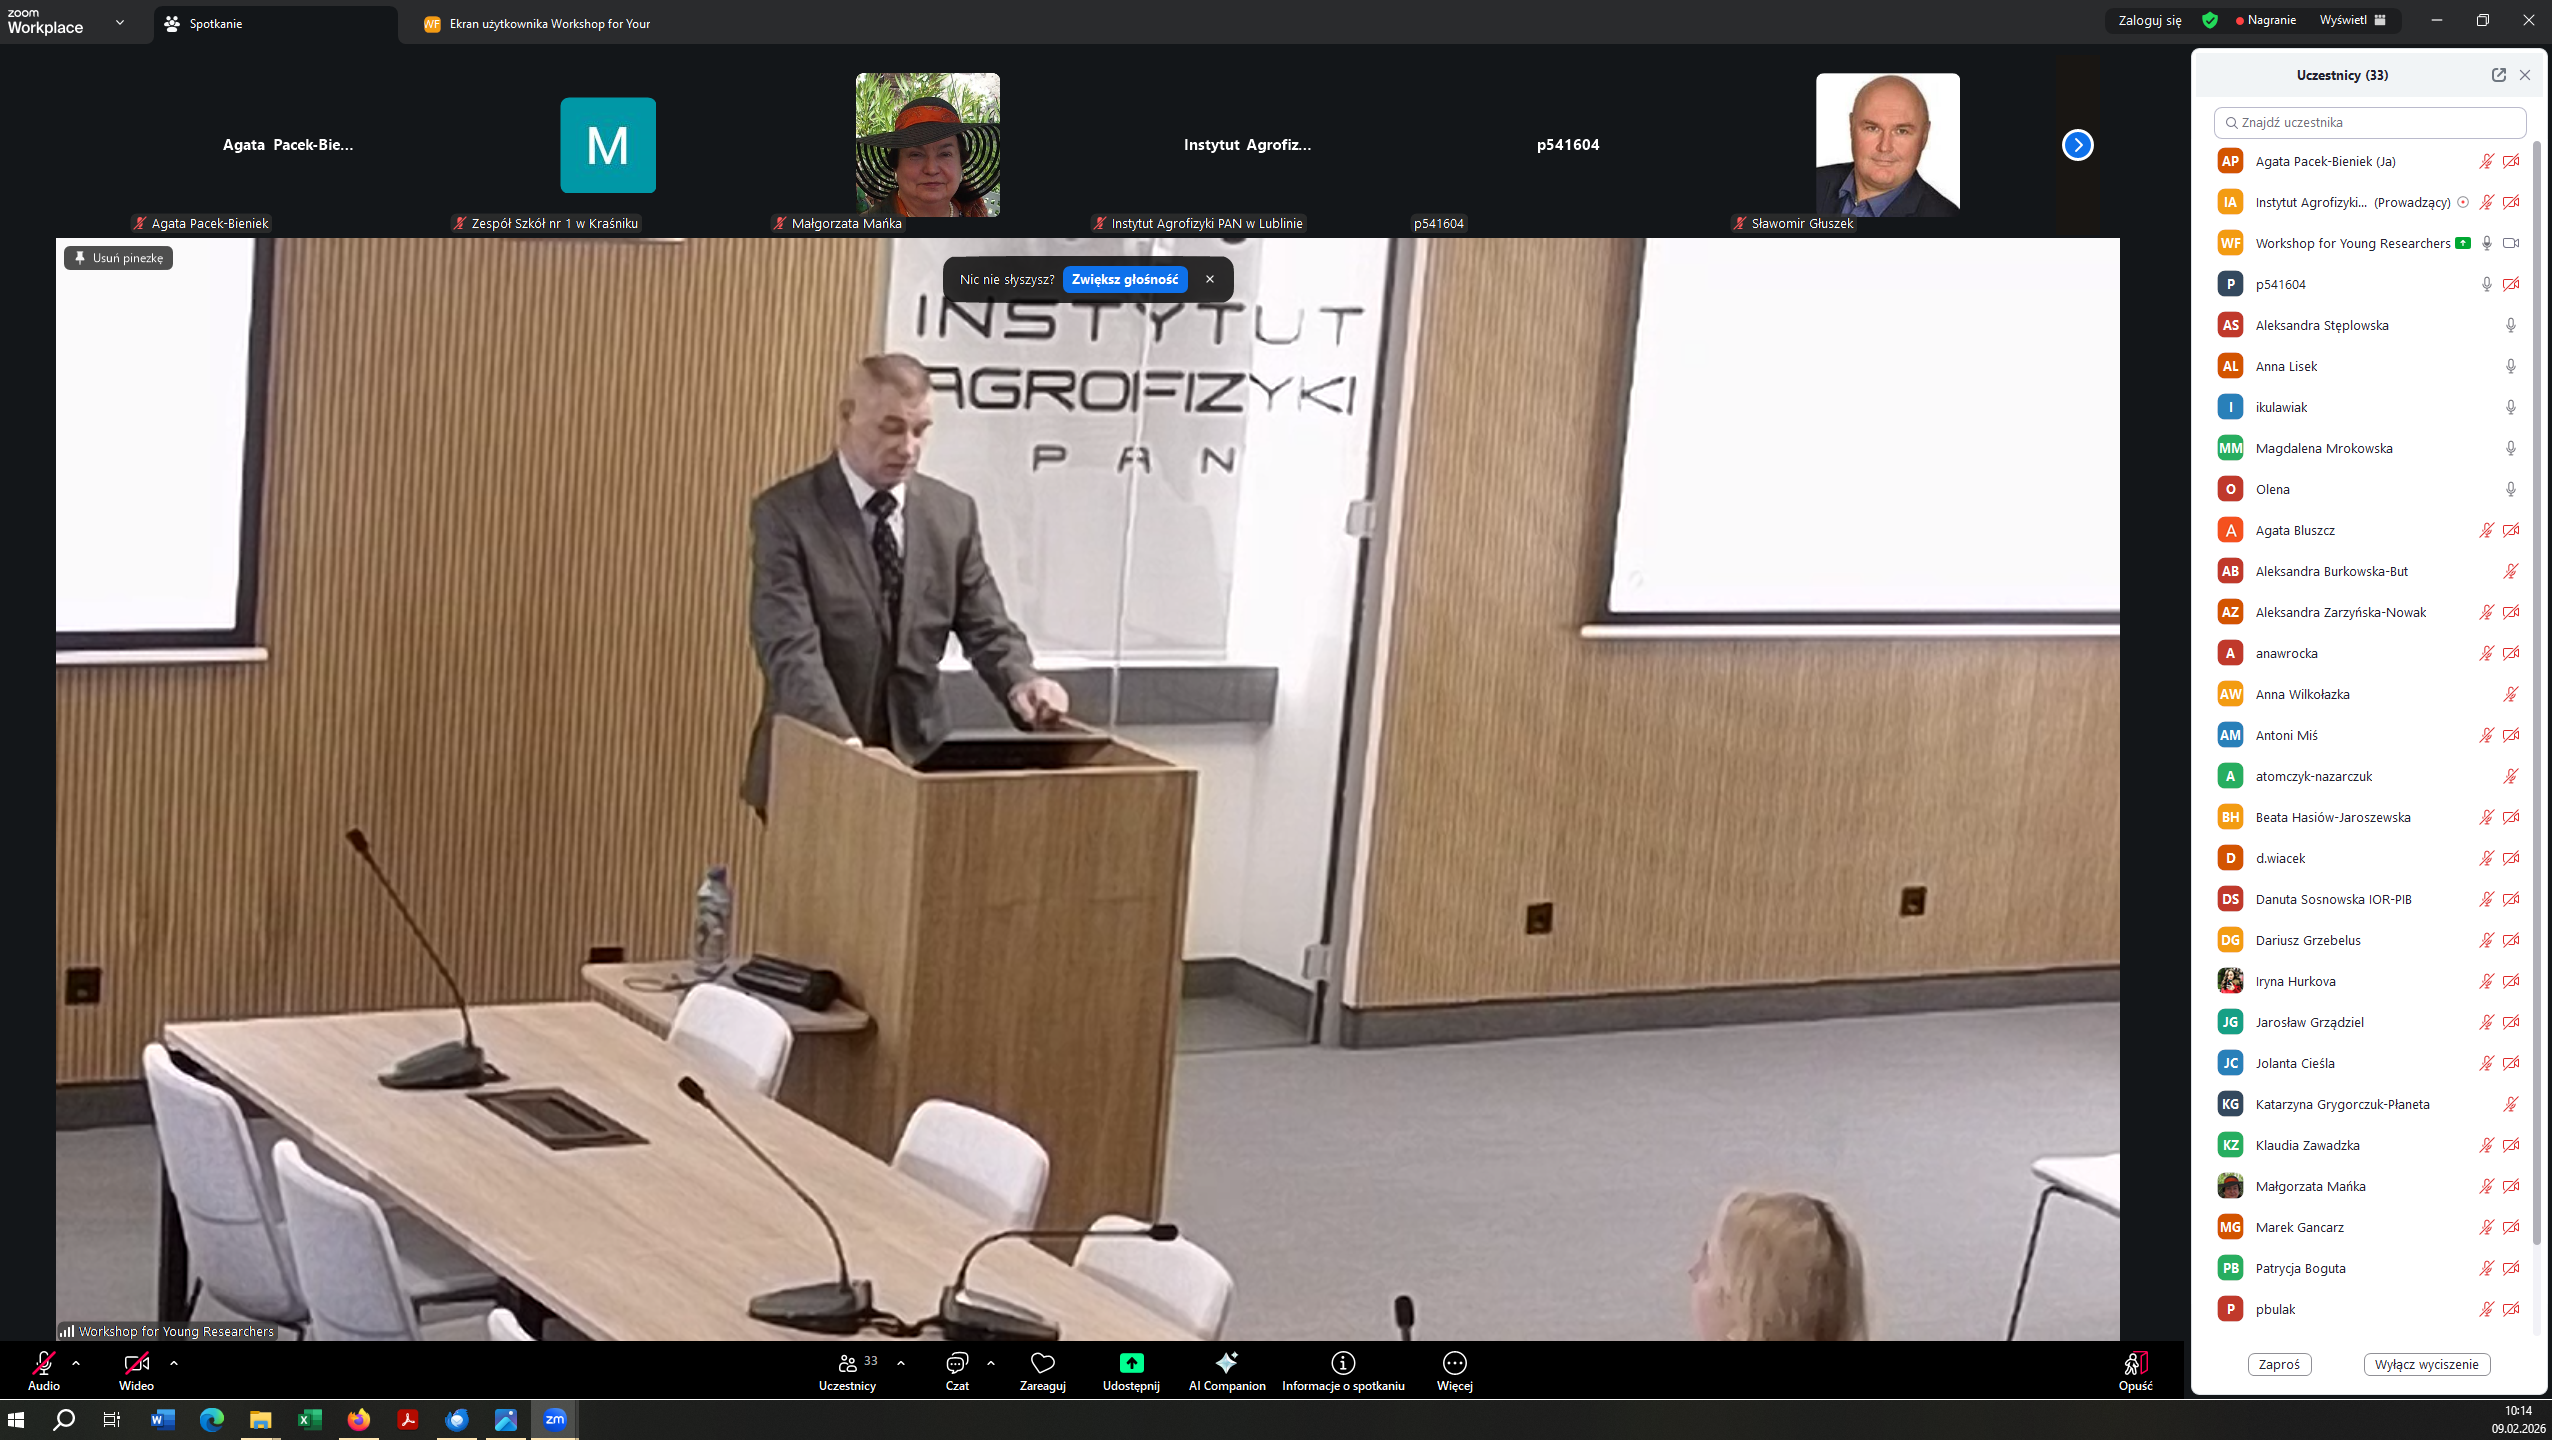Open the chat (Czat) icon
The image size is (2552, 1440).
pyautogui.click(x=957, y=1363)
